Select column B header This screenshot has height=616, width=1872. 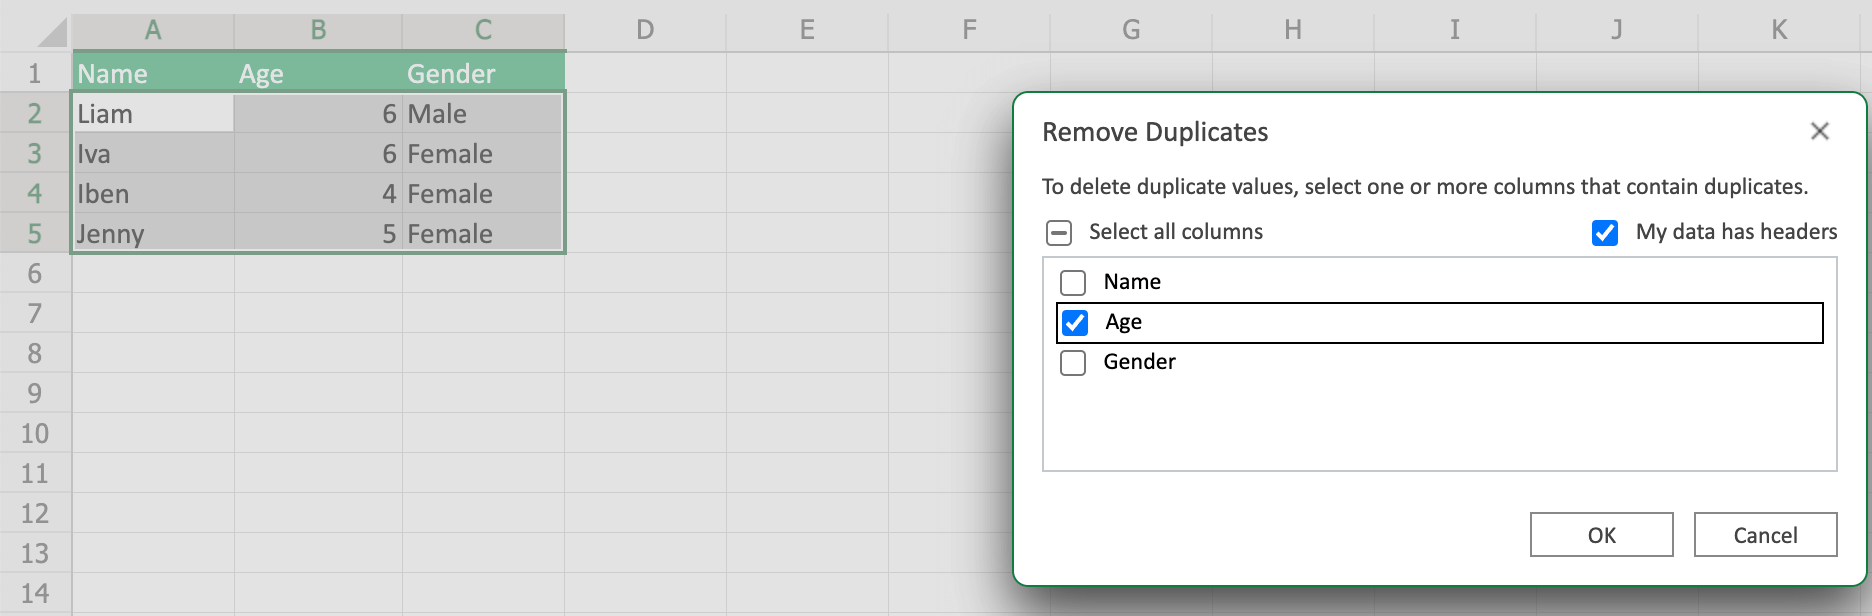[318, 30]
